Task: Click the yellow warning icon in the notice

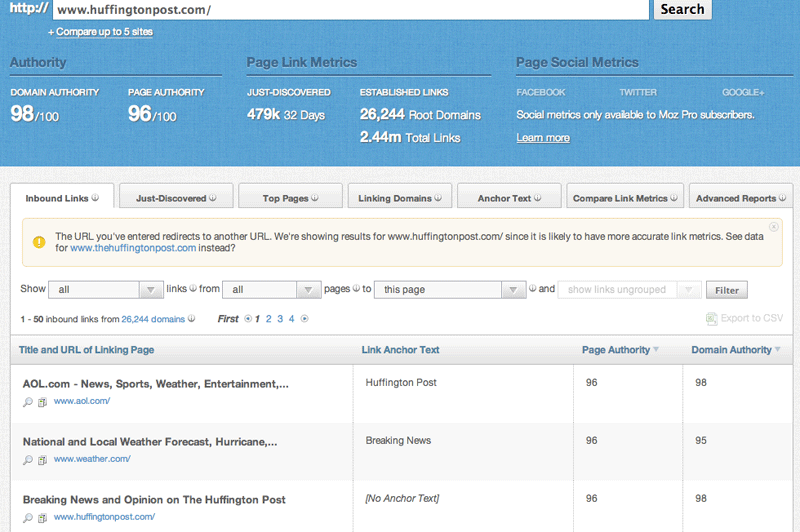Action: click(x=39, y=242)
